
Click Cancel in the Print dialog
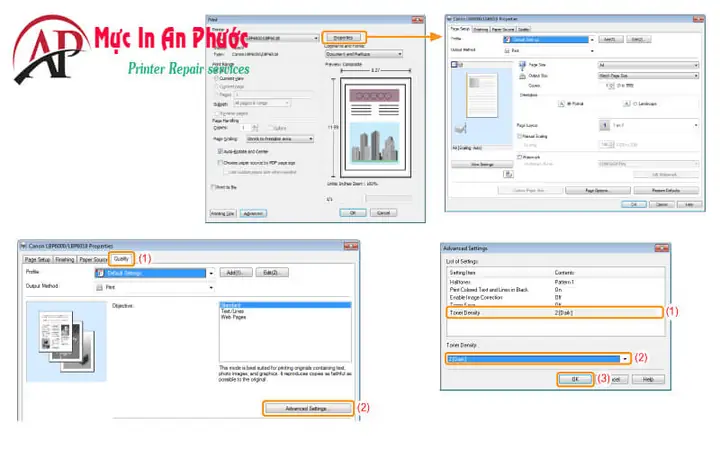(383, 213)
